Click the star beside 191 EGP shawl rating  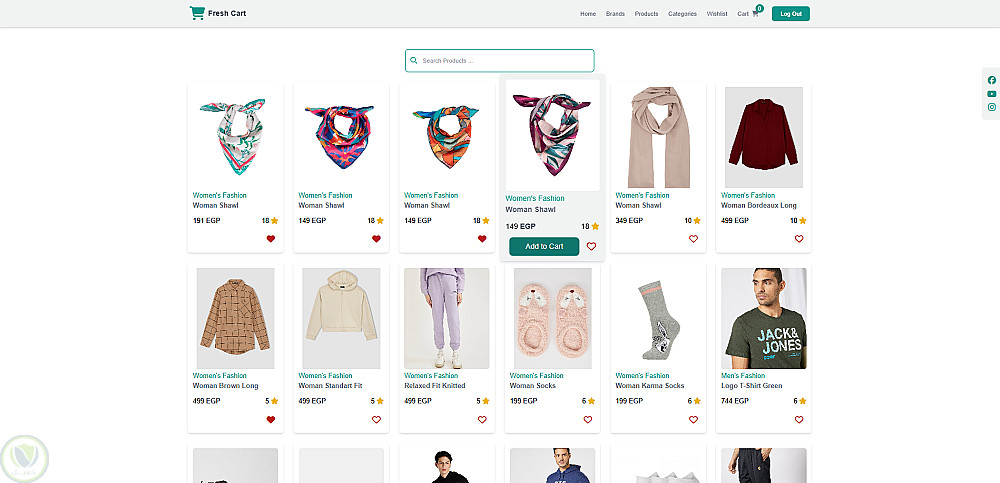pos(274,221)
